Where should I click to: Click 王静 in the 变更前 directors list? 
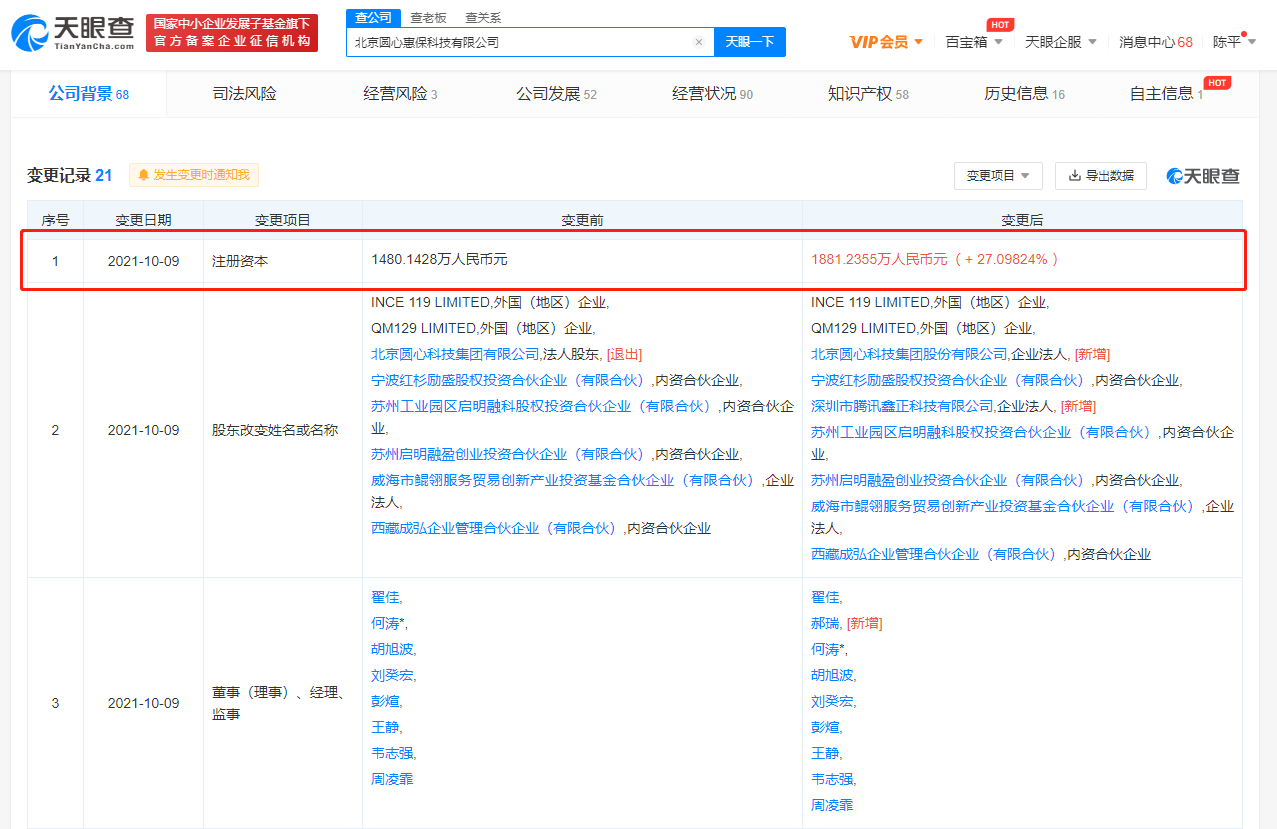pos(385,727)
